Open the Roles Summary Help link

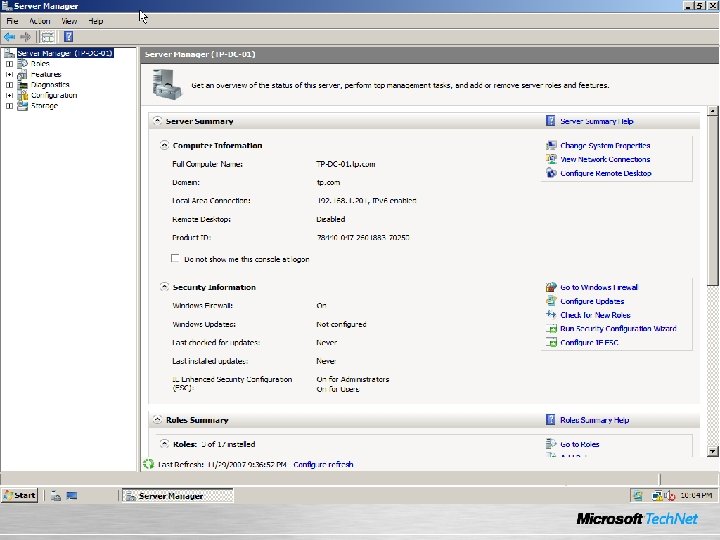[595, 420]
